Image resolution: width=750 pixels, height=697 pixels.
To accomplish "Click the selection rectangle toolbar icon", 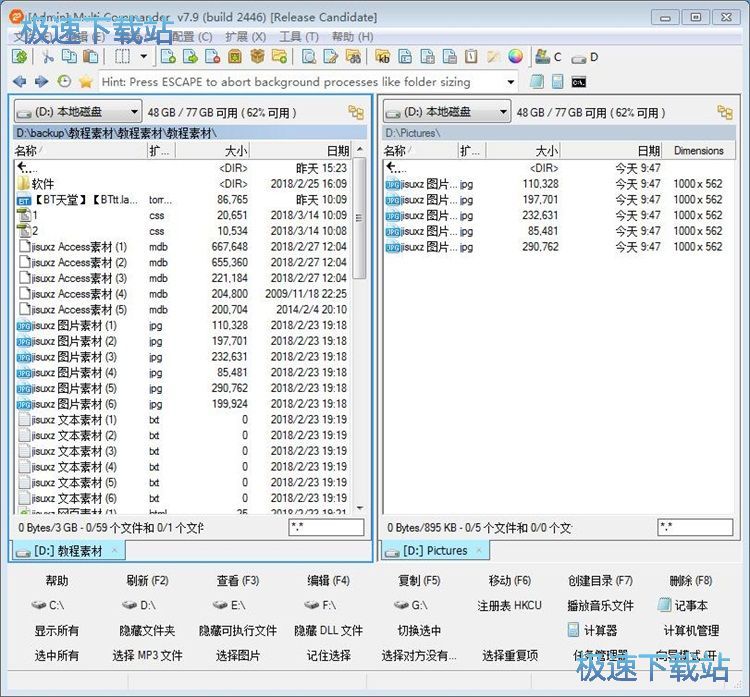I will click(122, 57).
